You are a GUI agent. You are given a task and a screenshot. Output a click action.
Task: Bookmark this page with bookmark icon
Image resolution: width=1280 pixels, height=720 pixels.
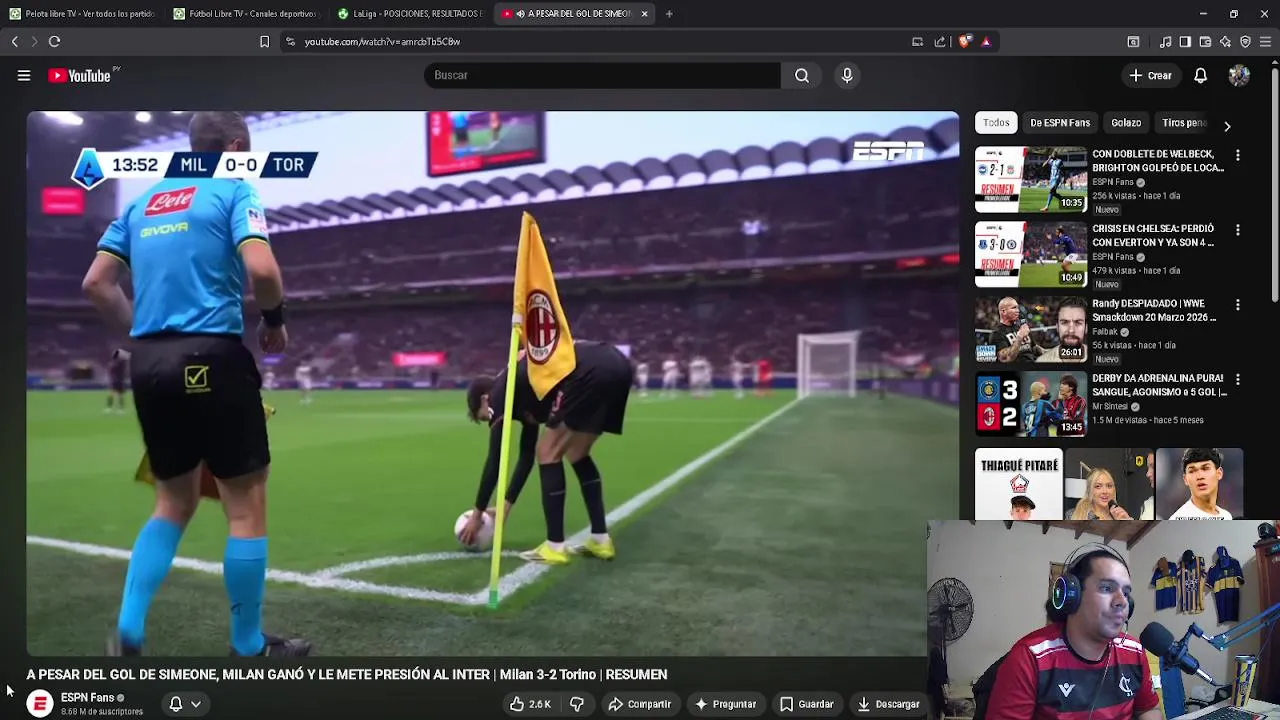tap(264, 41)
